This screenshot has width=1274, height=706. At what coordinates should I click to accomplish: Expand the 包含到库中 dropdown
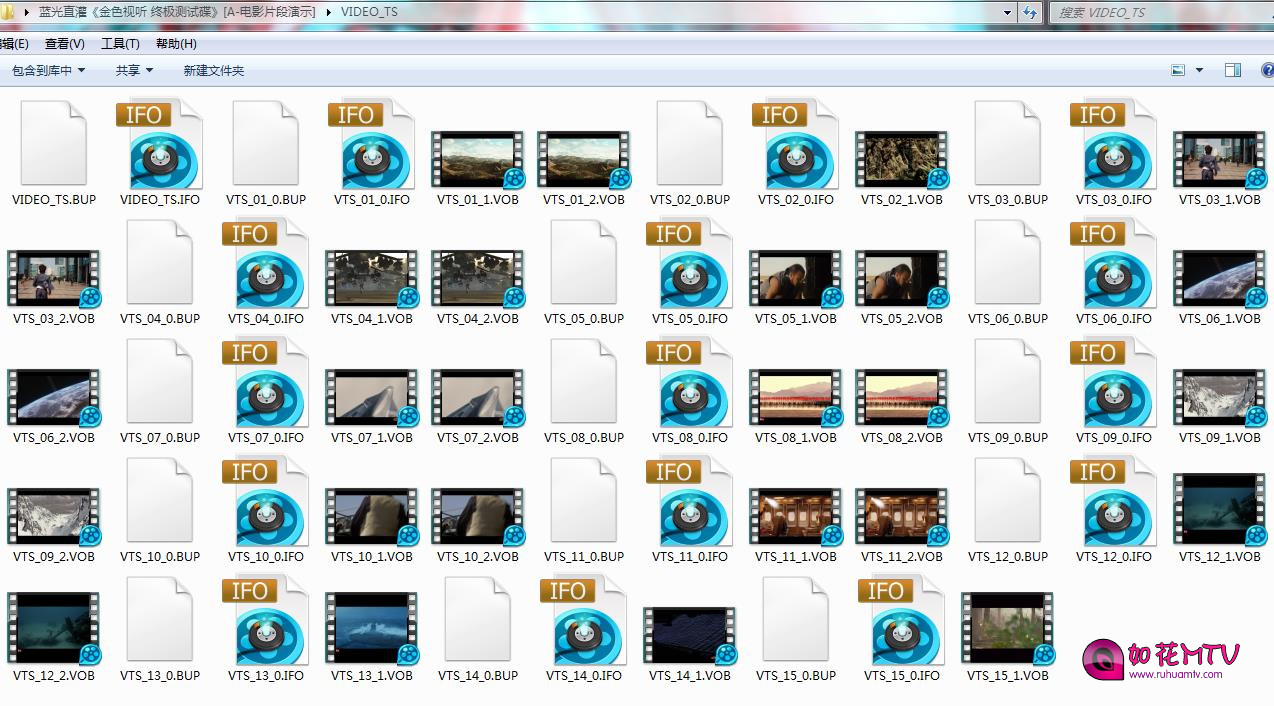point(49,70)
